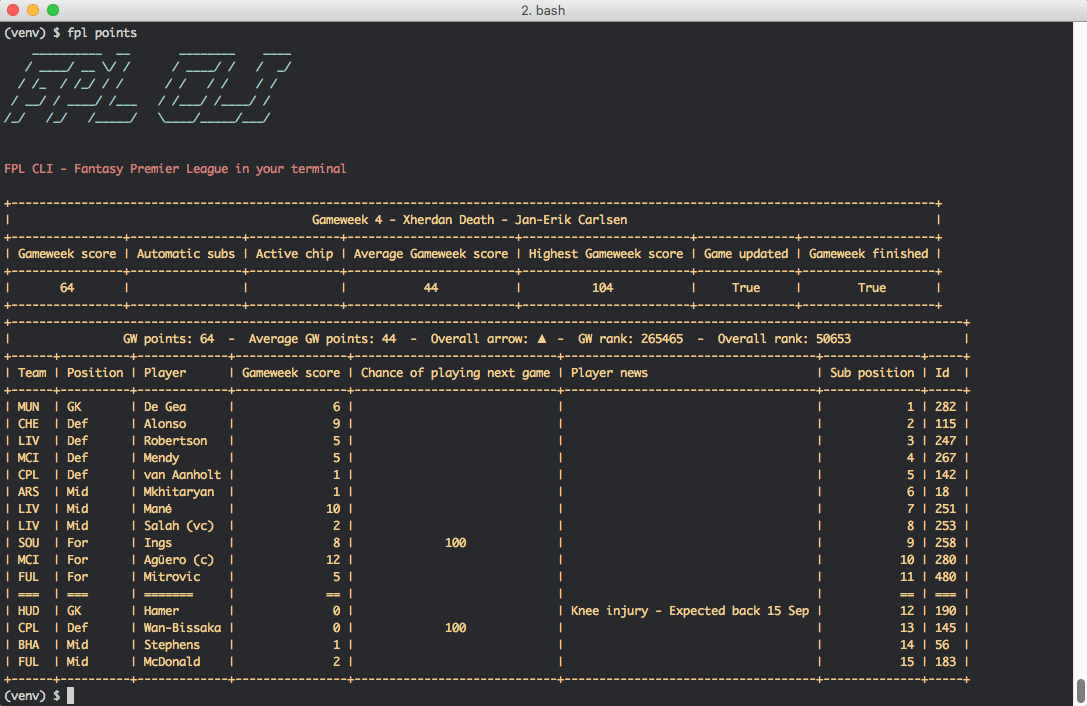Click the green zoom window button

click(x=53, y=10)
